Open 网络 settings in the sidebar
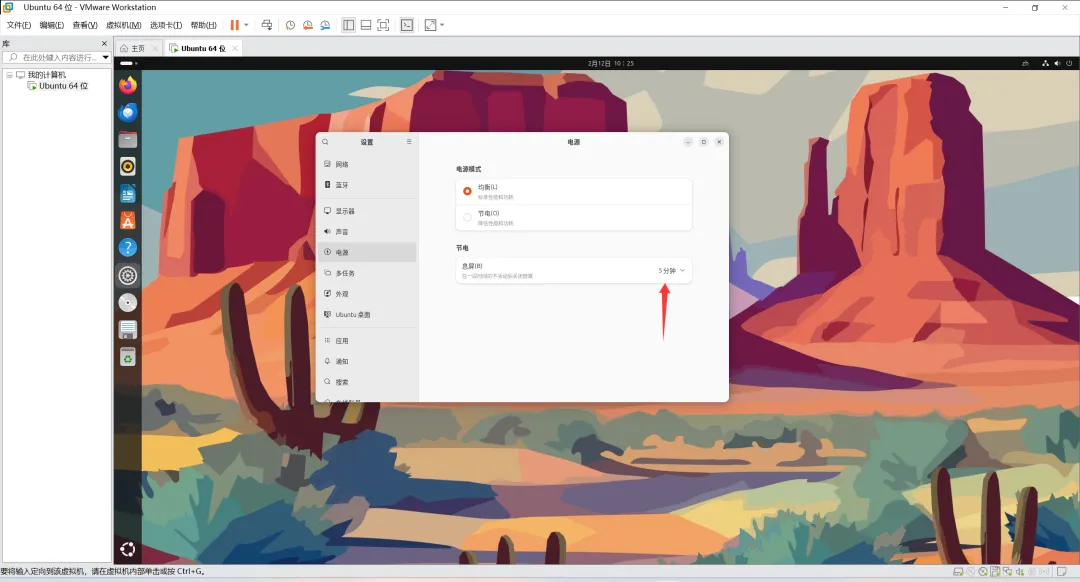Viewport: 1080px width, 582px height. pyautogui.click(x=367, y=164)
